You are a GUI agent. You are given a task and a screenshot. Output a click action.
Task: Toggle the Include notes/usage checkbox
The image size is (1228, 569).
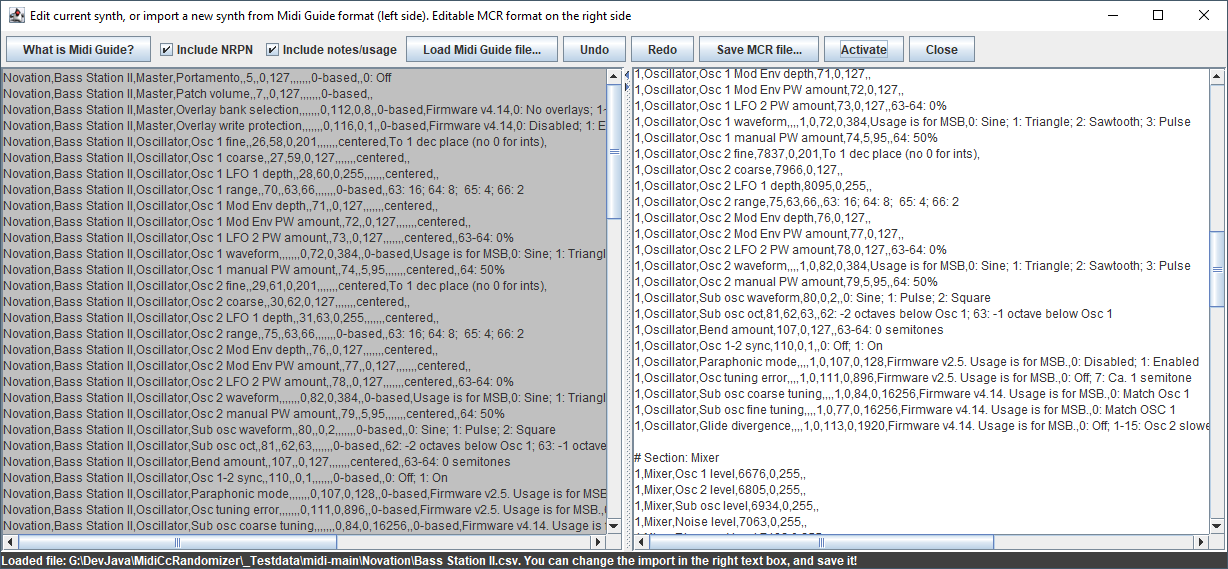273,49
